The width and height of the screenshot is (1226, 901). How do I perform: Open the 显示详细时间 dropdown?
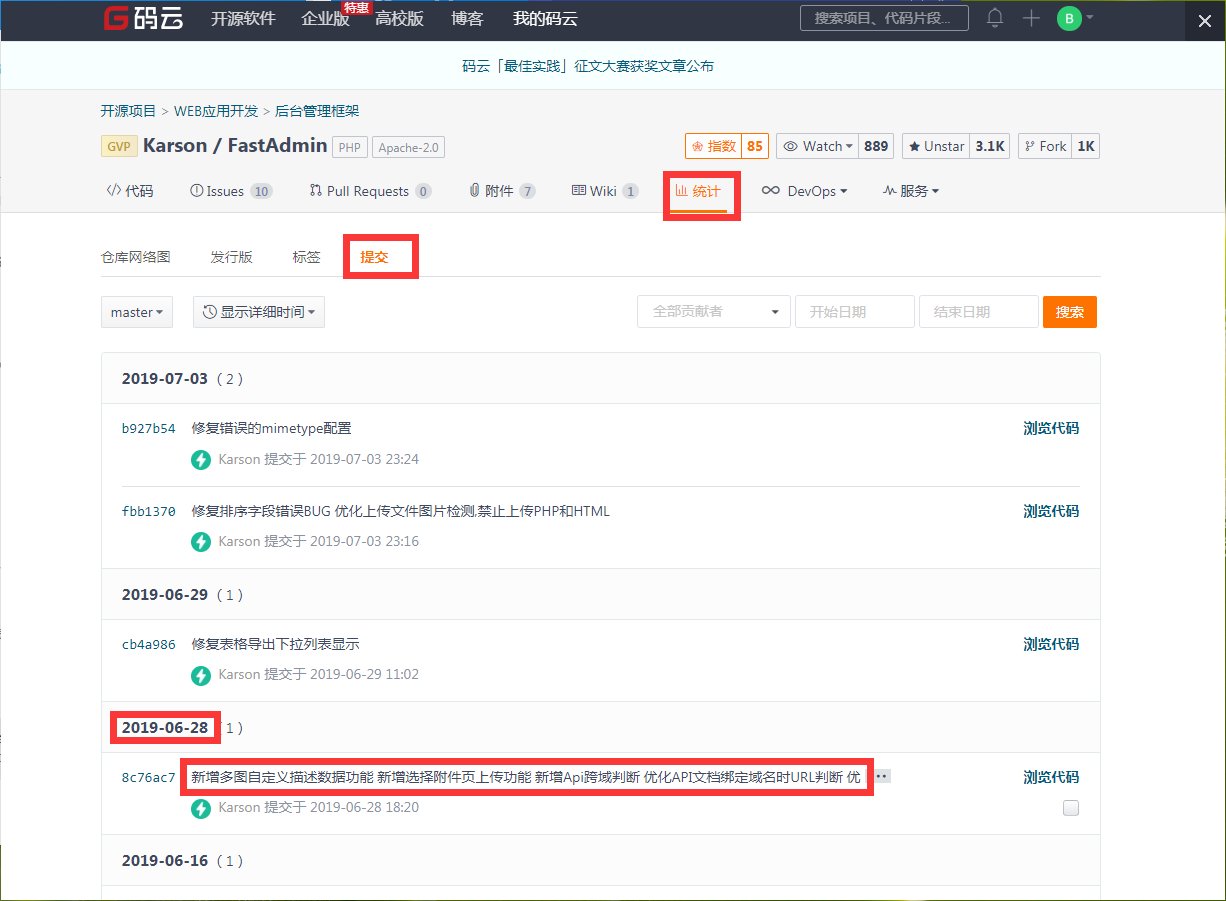pos(259,312)
